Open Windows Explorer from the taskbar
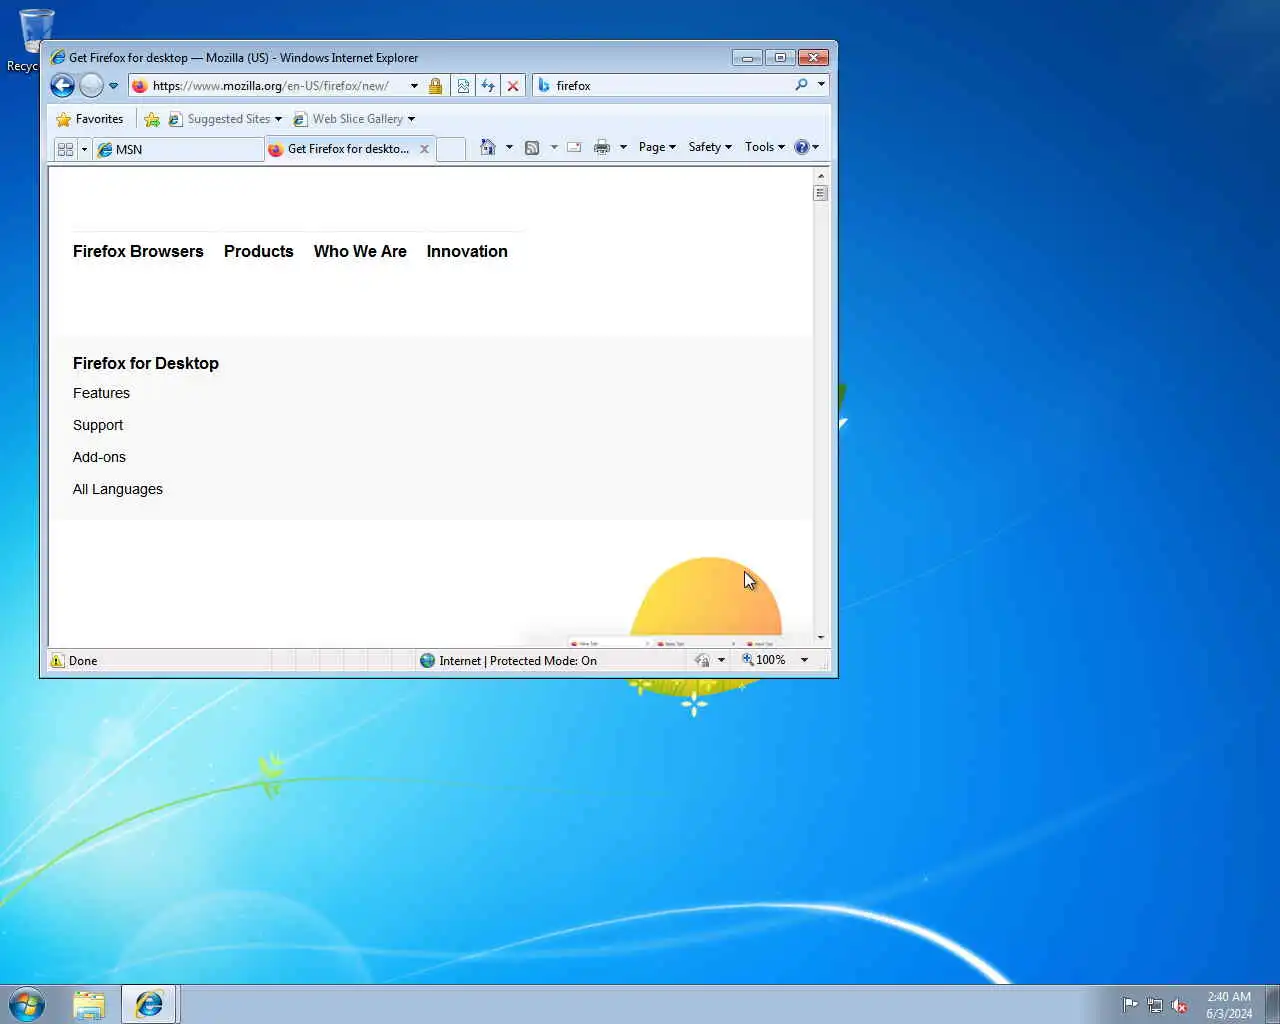The height and width of the screenshot is (1024, 1280). coord(89,1005)
